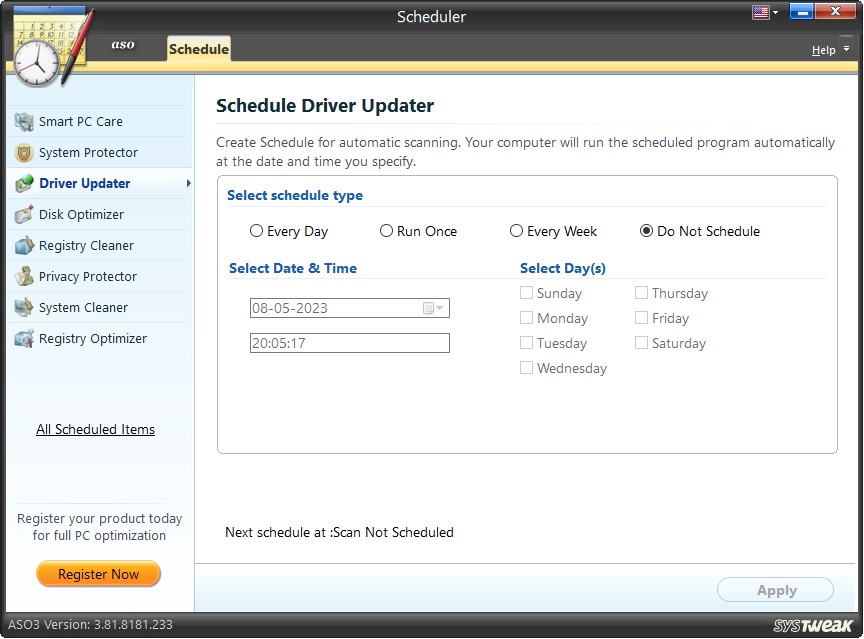Switch to the Schedule tab
864x639 pixels.
tap(198, 48)
